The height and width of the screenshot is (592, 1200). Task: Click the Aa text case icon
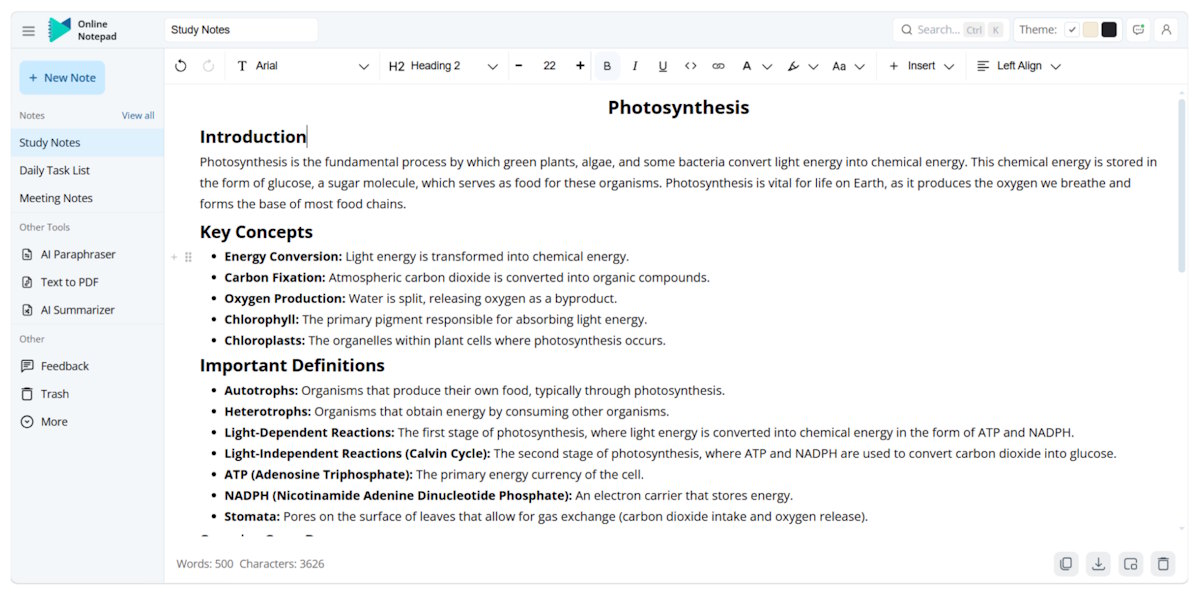[839, 66]
